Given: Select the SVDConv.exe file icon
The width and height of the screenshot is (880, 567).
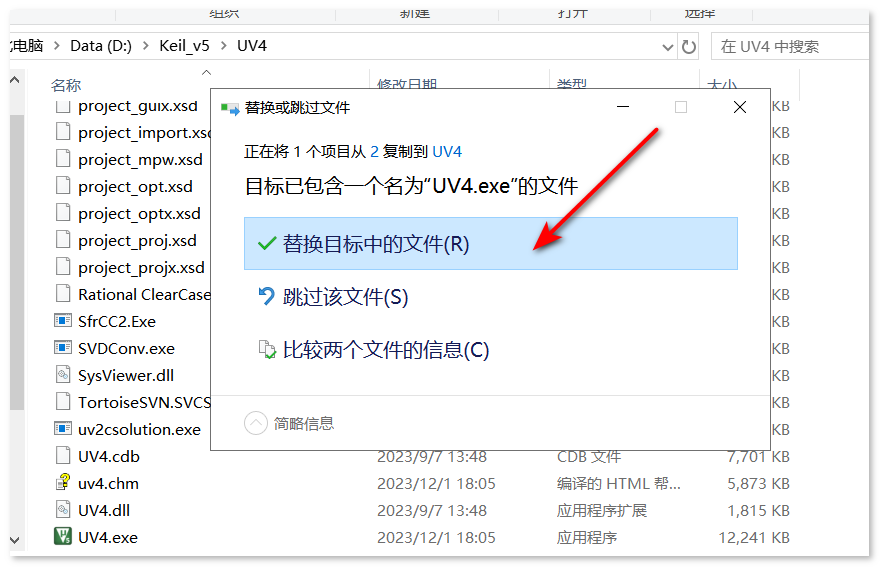Looking at the screenshot, I should tap(63, 348).
